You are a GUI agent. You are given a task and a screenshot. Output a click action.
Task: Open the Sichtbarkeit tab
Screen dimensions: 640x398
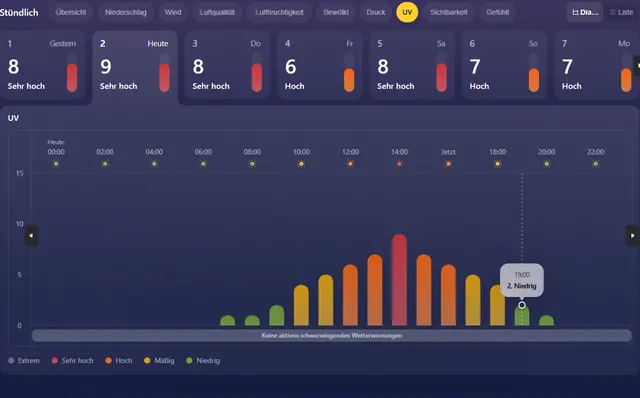tap(449, 12)
